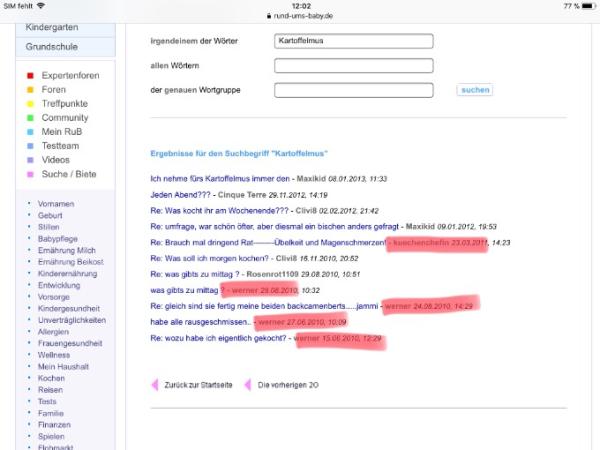The height and width of the screenshot is (450, 600).
Task: Focus the 'der genauen Wortgruppe' input field
Action: point(354,90)
